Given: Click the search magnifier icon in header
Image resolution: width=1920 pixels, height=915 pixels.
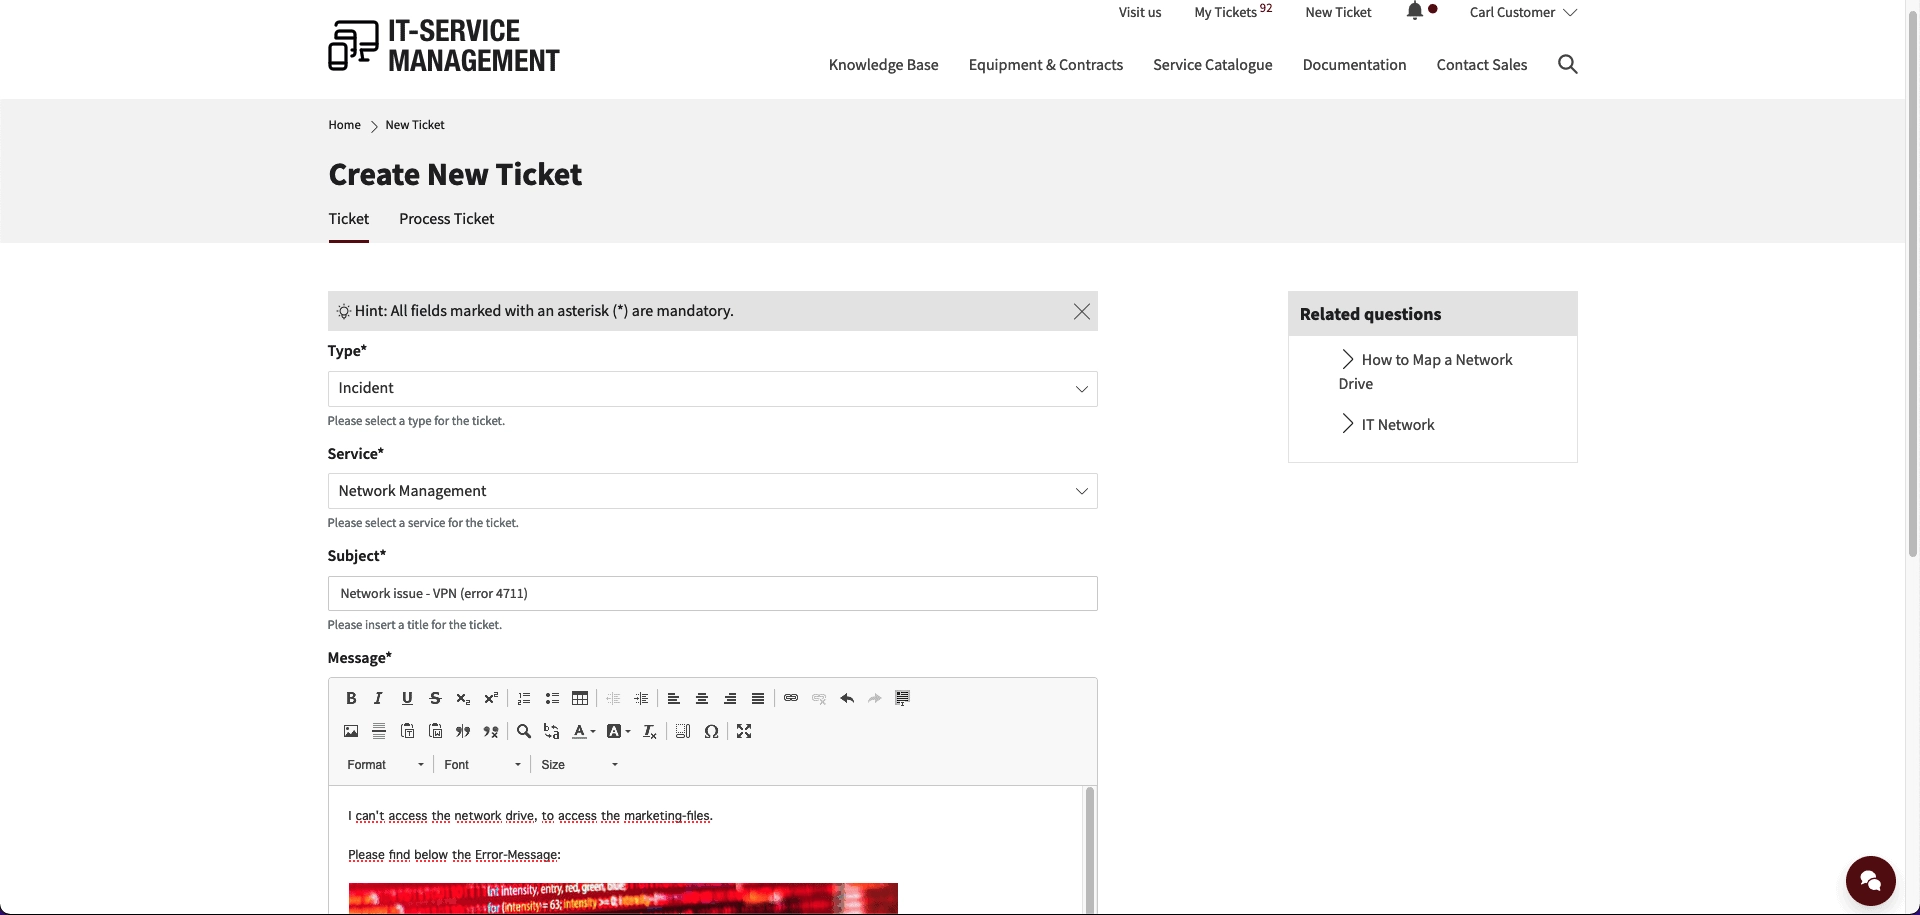Looking at the screenshot, I should pos(1567,64).
